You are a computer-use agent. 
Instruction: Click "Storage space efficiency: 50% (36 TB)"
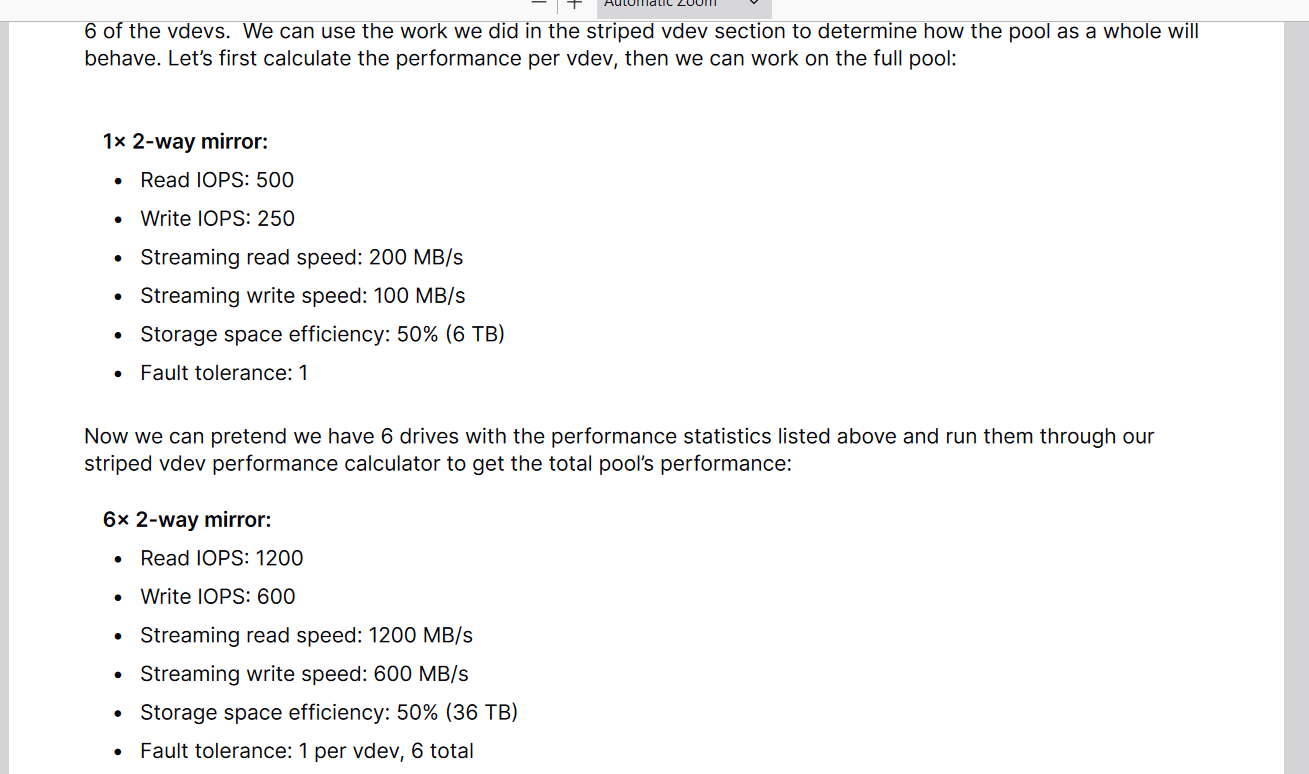click(328, 712)
